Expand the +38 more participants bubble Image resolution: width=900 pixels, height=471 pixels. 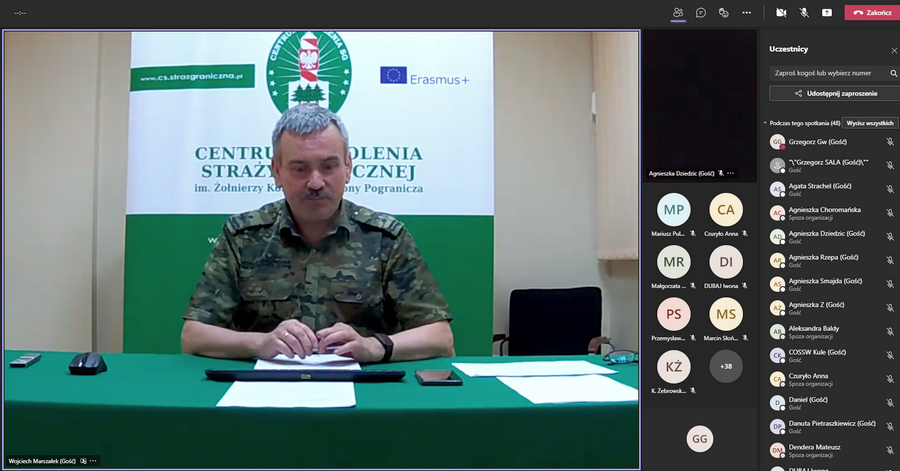(725, 366)
